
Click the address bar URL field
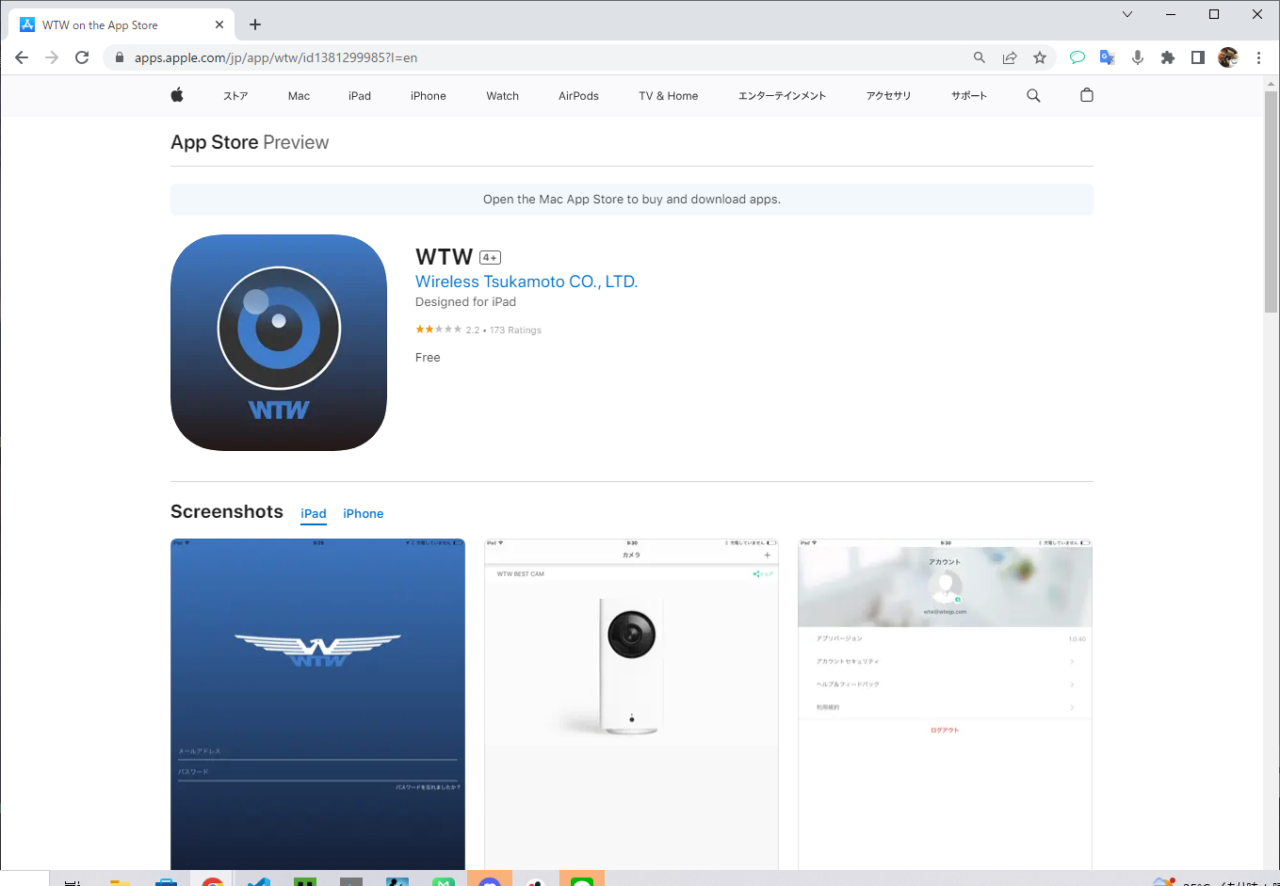tap(540, 58)
